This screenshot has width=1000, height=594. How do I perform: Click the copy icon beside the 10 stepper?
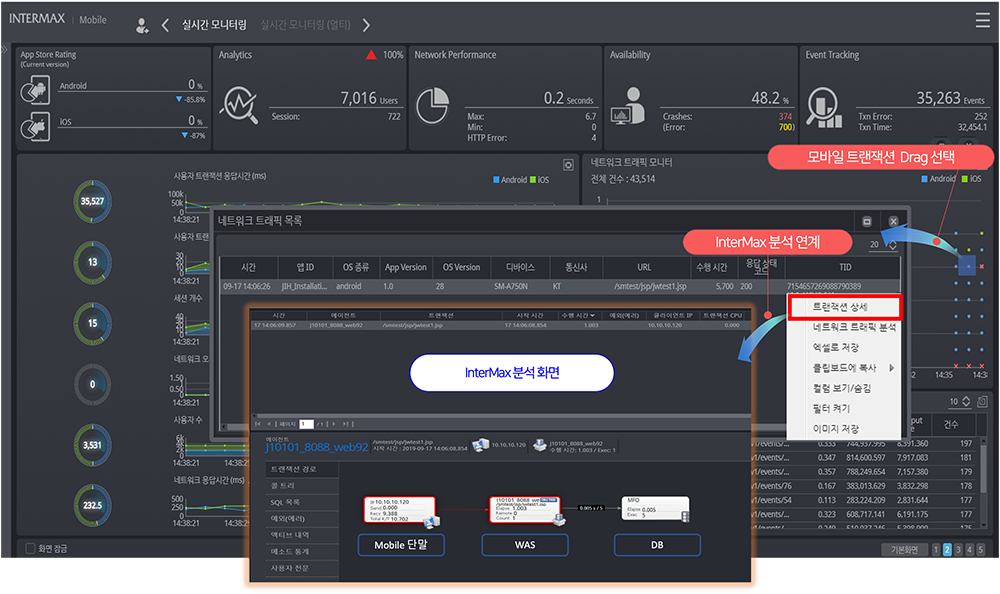982,401
